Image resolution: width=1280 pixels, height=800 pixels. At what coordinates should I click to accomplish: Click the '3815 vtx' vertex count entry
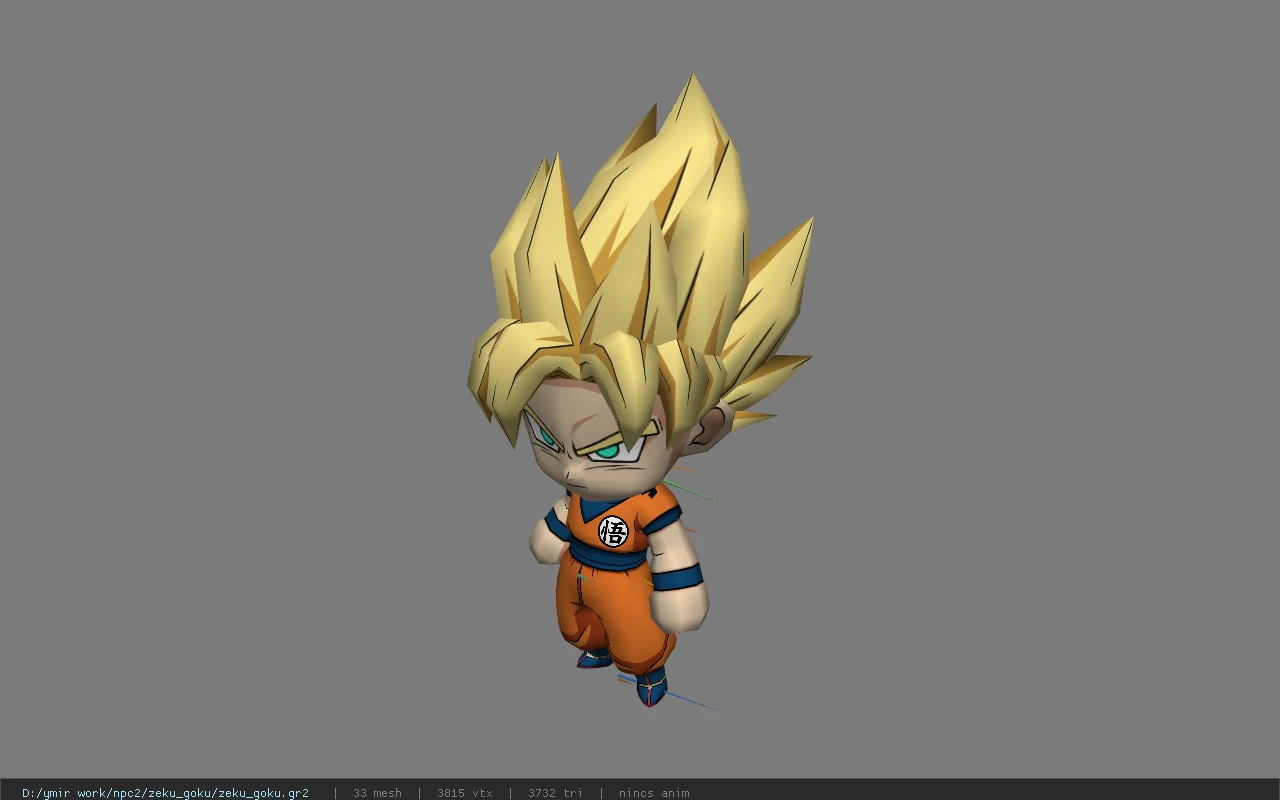click(x=465, y=793)
